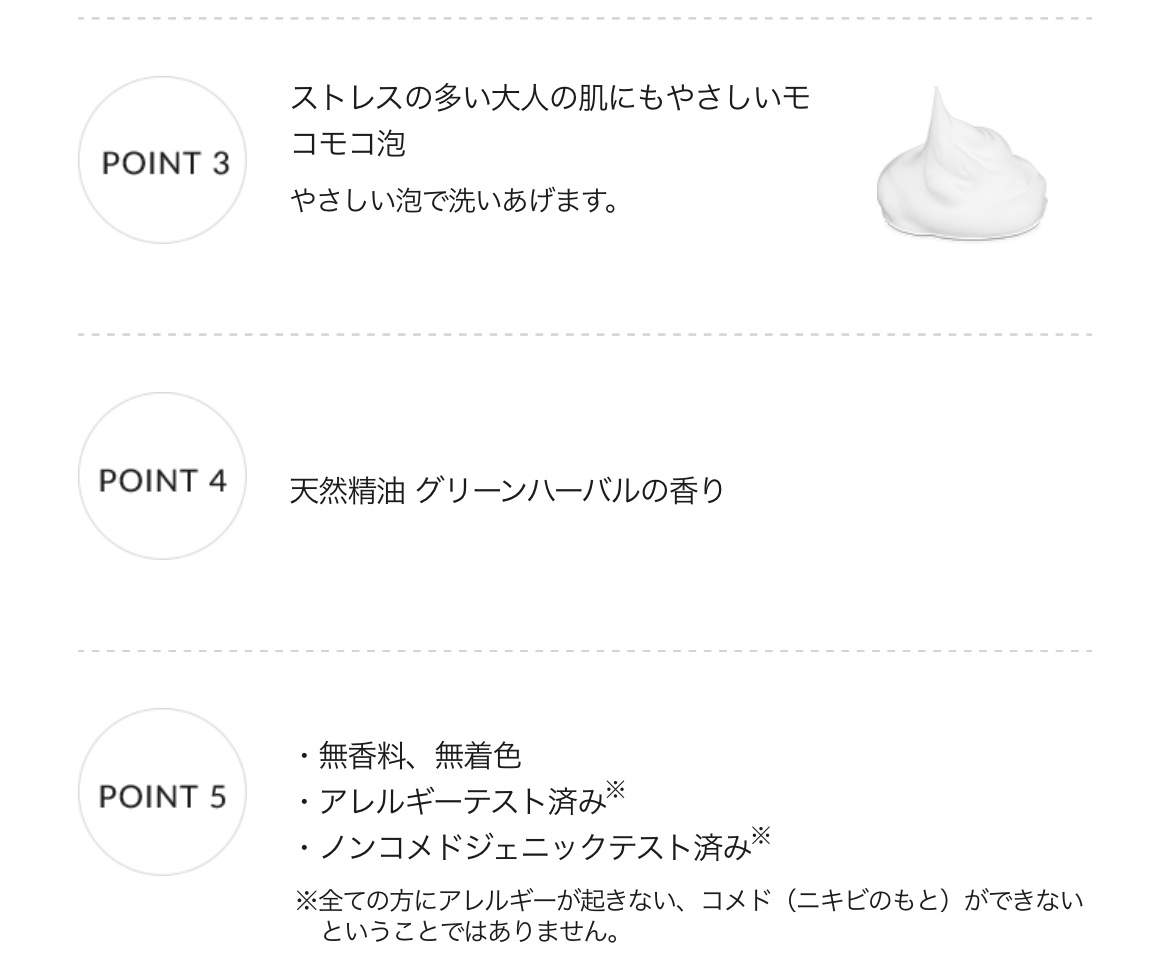Click the POINT 3 circle badge

point(162,160)
